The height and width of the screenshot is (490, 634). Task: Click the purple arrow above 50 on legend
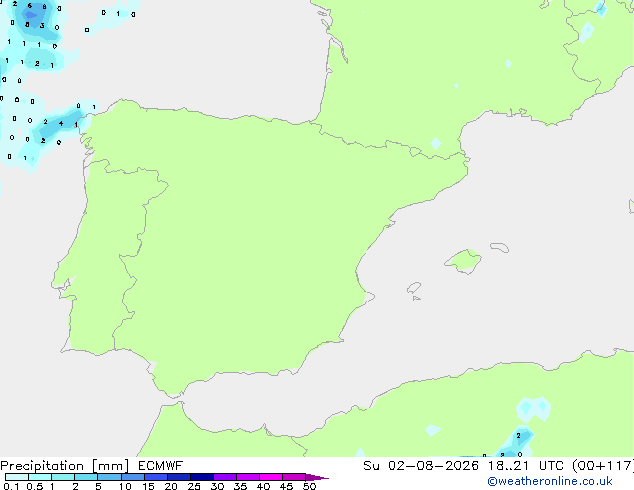point(317,477)
